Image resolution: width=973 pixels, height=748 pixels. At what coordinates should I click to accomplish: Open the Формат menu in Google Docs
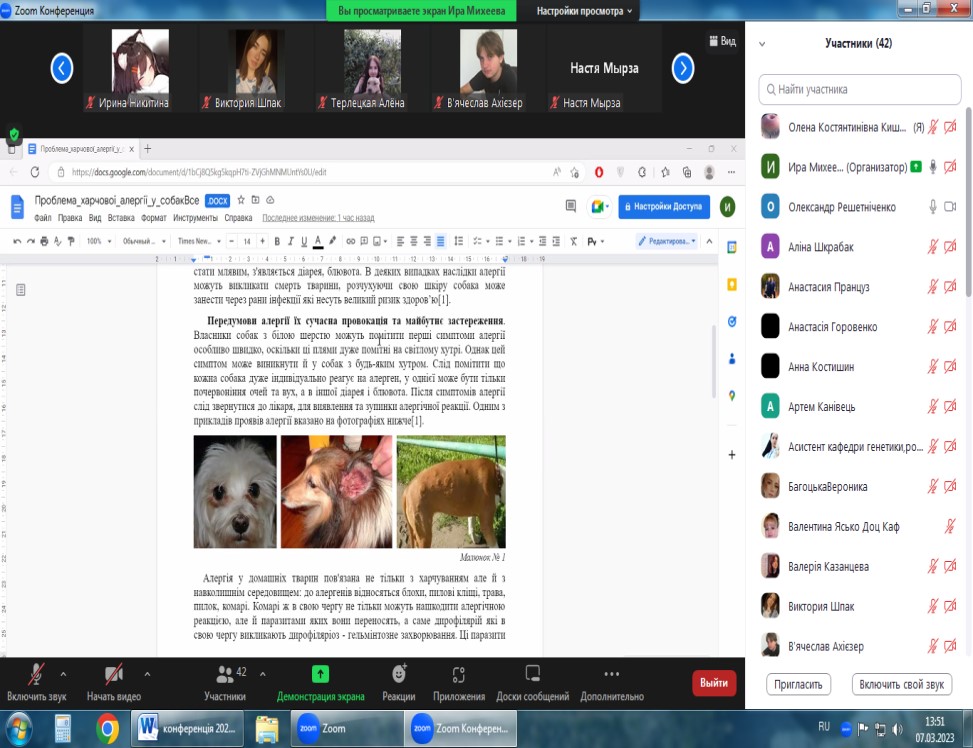pos(153,217)
